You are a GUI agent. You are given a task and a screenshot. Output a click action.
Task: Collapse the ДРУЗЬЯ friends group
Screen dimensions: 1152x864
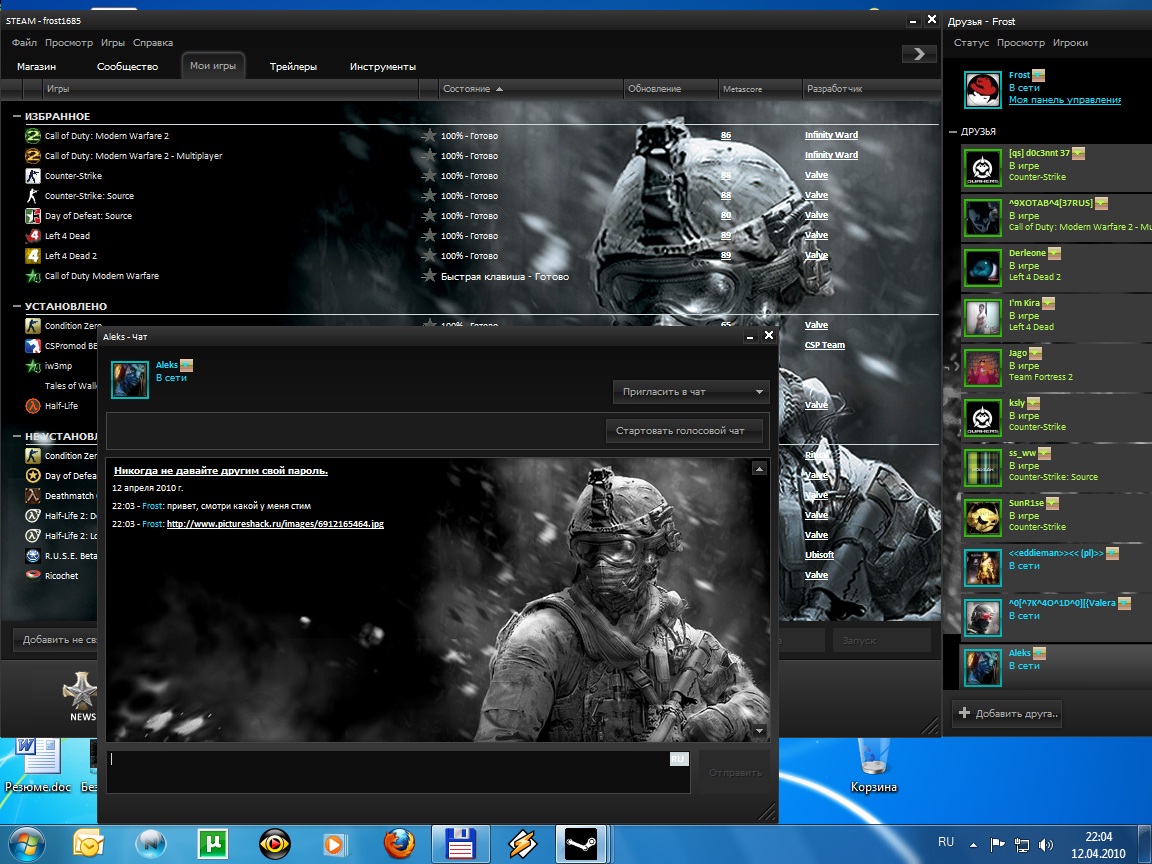[x=953, y=132]
